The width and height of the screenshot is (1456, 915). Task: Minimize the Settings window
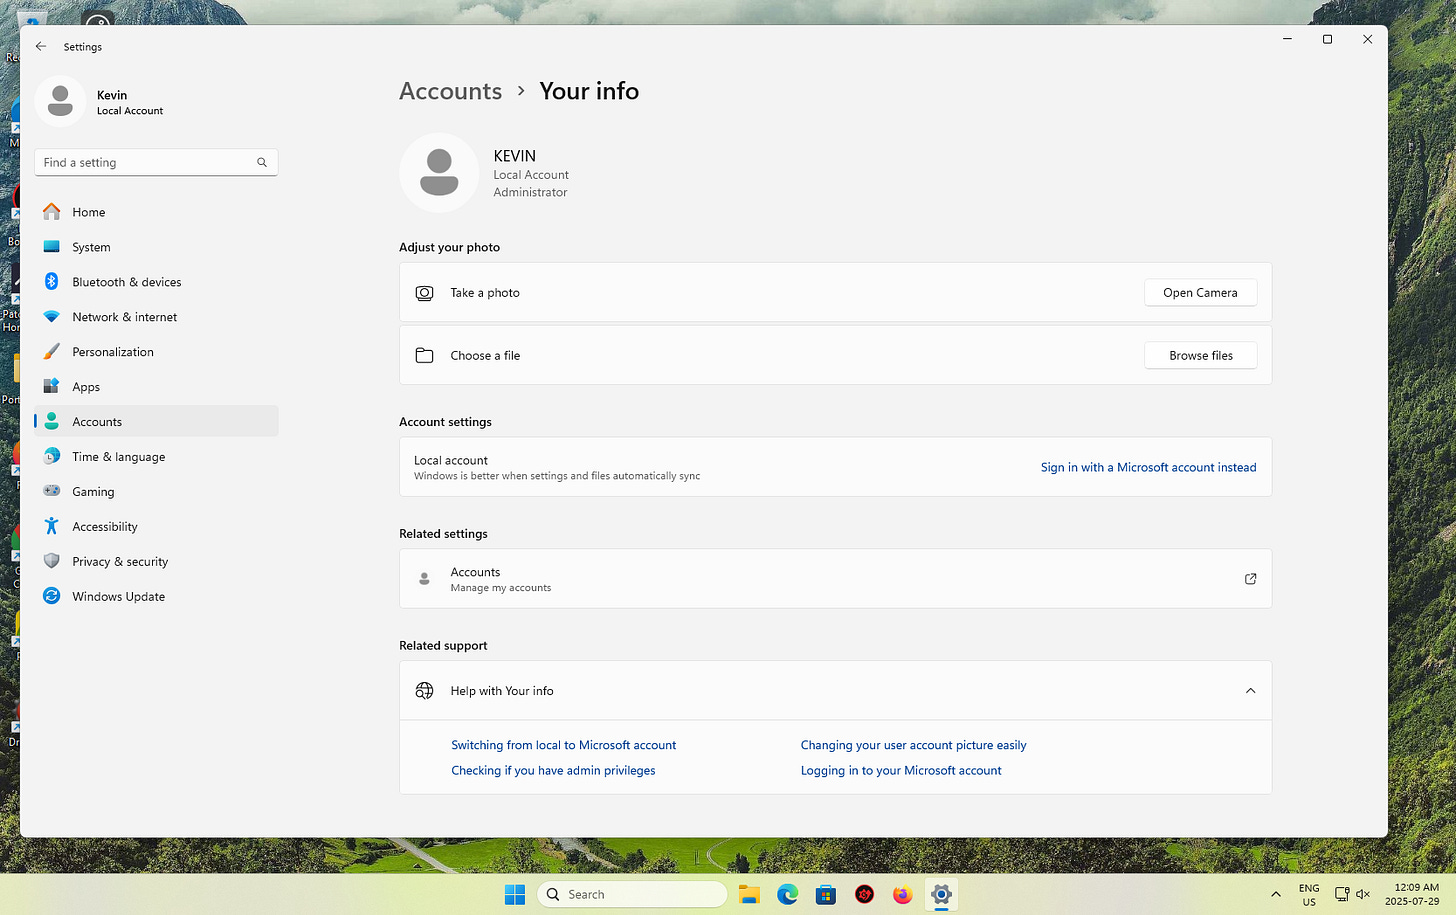1287,39
